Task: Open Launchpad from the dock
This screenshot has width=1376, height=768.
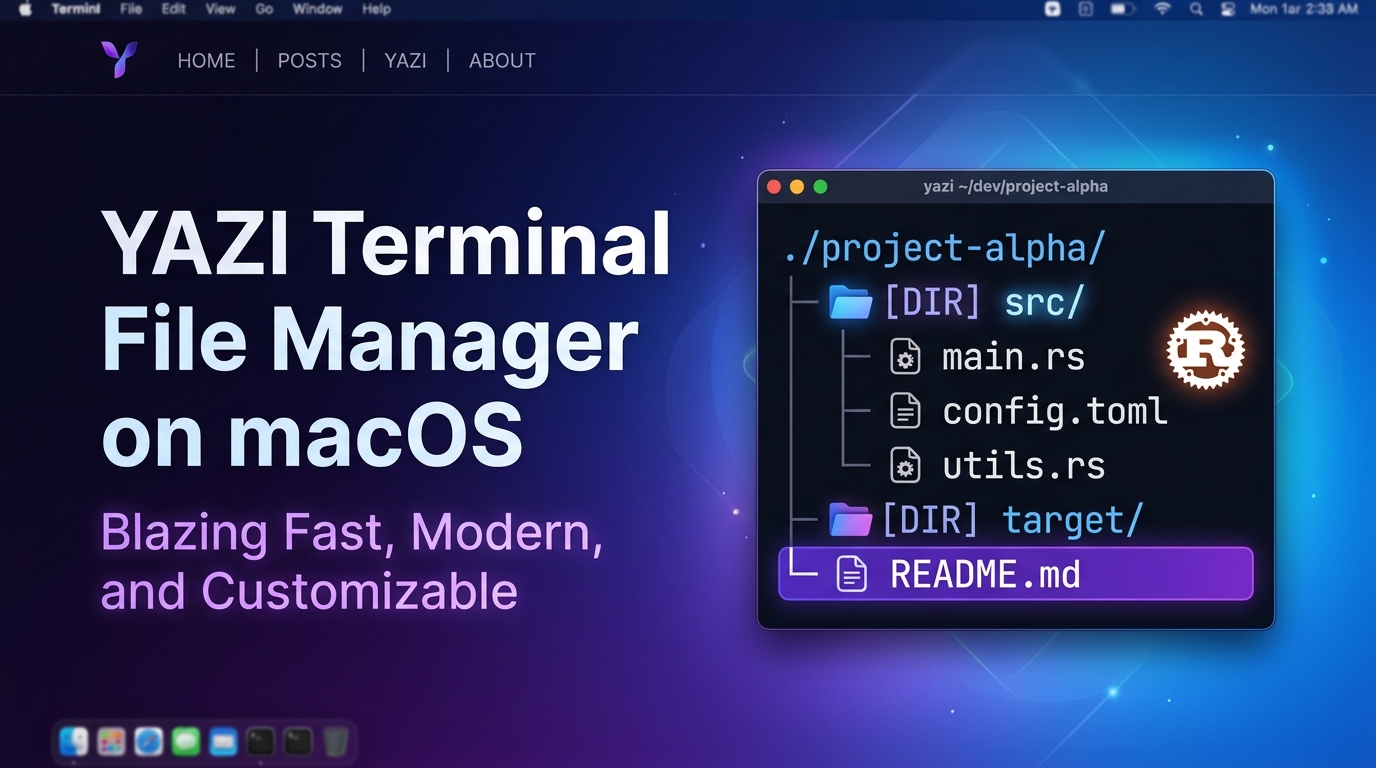Action: coord(111,742)
